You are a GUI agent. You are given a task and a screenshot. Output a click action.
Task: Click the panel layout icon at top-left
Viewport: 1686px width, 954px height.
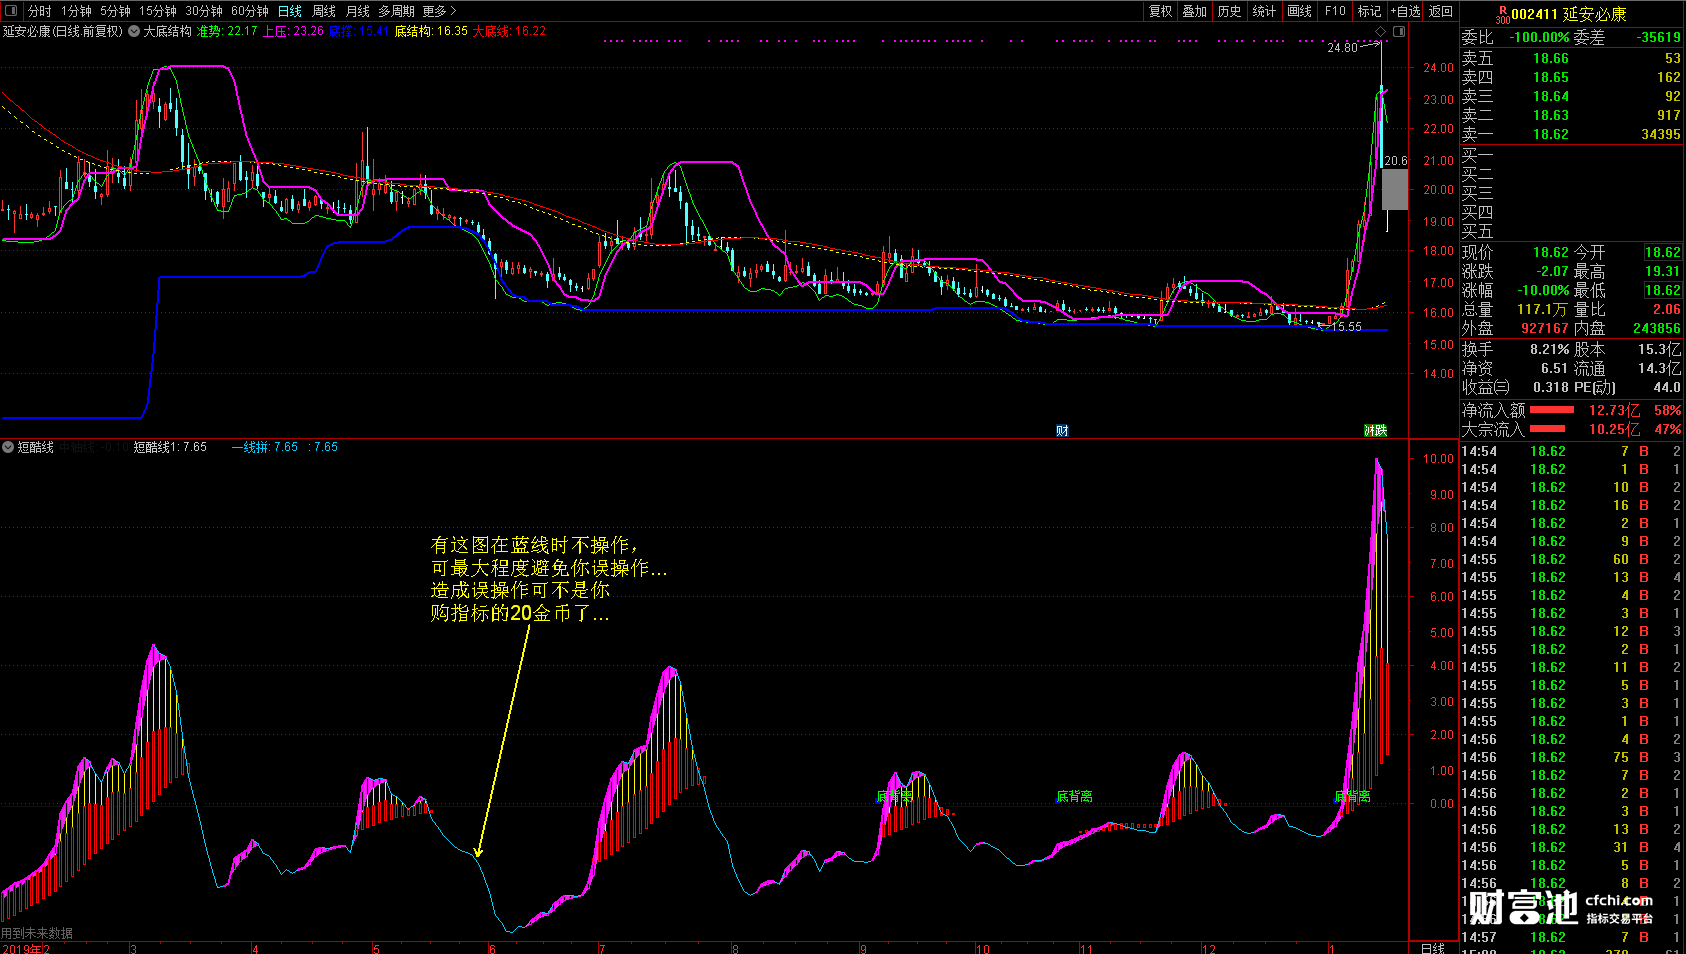[x=12, y=11]
